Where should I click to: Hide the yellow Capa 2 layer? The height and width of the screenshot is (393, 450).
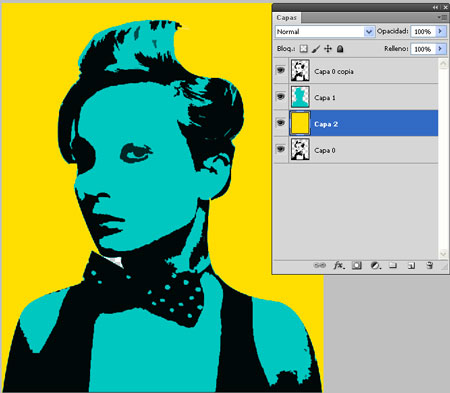click(281, 123)
